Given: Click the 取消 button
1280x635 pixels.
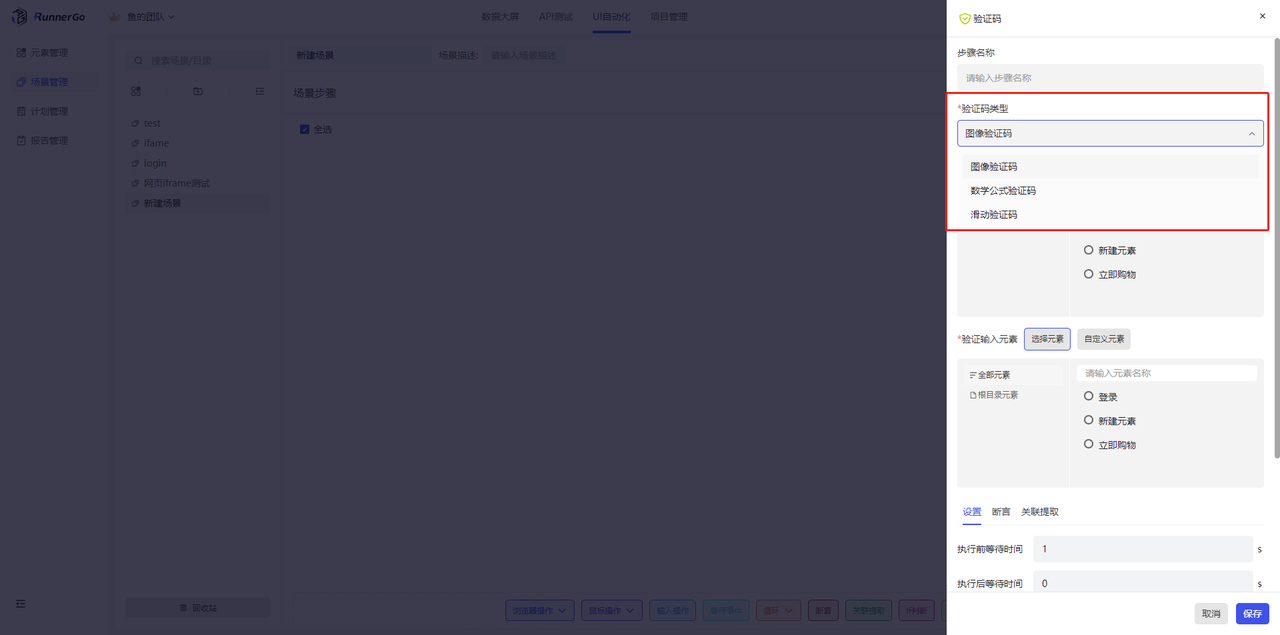Looking at the screenshot, I should tap(1211, 613).
